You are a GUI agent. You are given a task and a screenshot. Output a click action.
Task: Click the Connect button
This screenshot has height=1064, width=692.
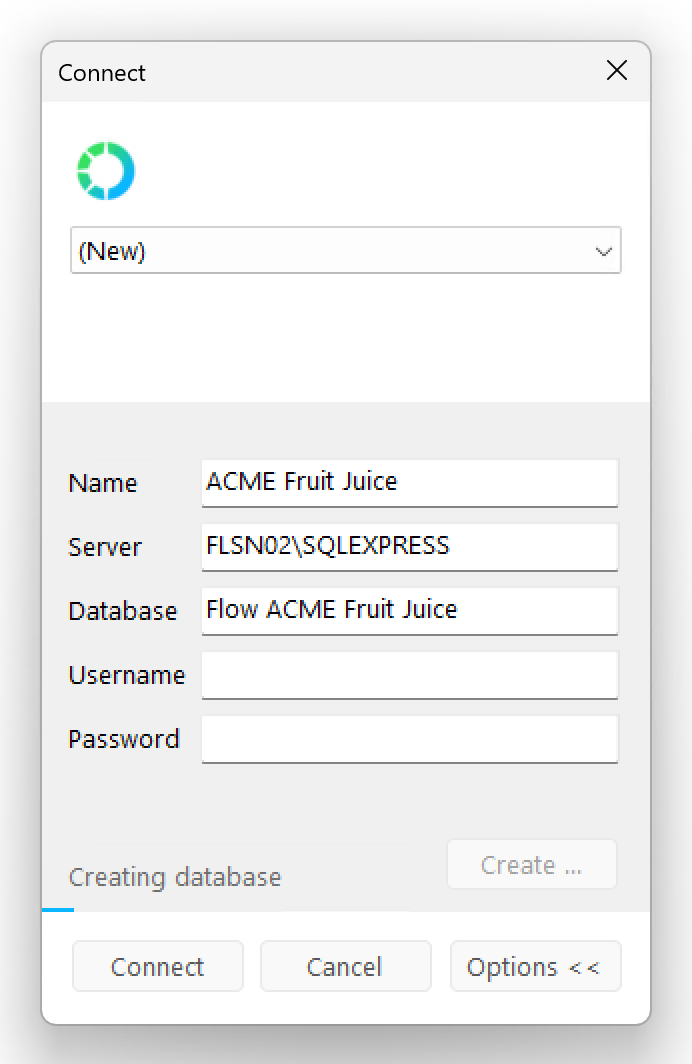tap(157, 966)
